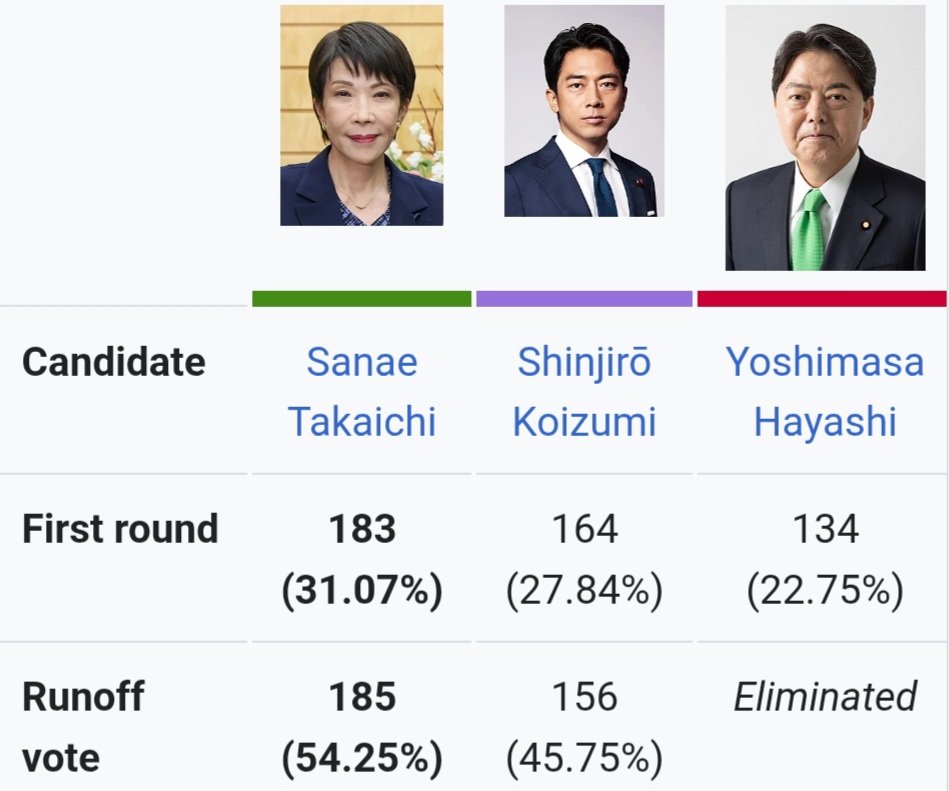Open the portrait above Shinjirō Koizumi's name
This screenshot has height=791, width=949.
(584, 111)
